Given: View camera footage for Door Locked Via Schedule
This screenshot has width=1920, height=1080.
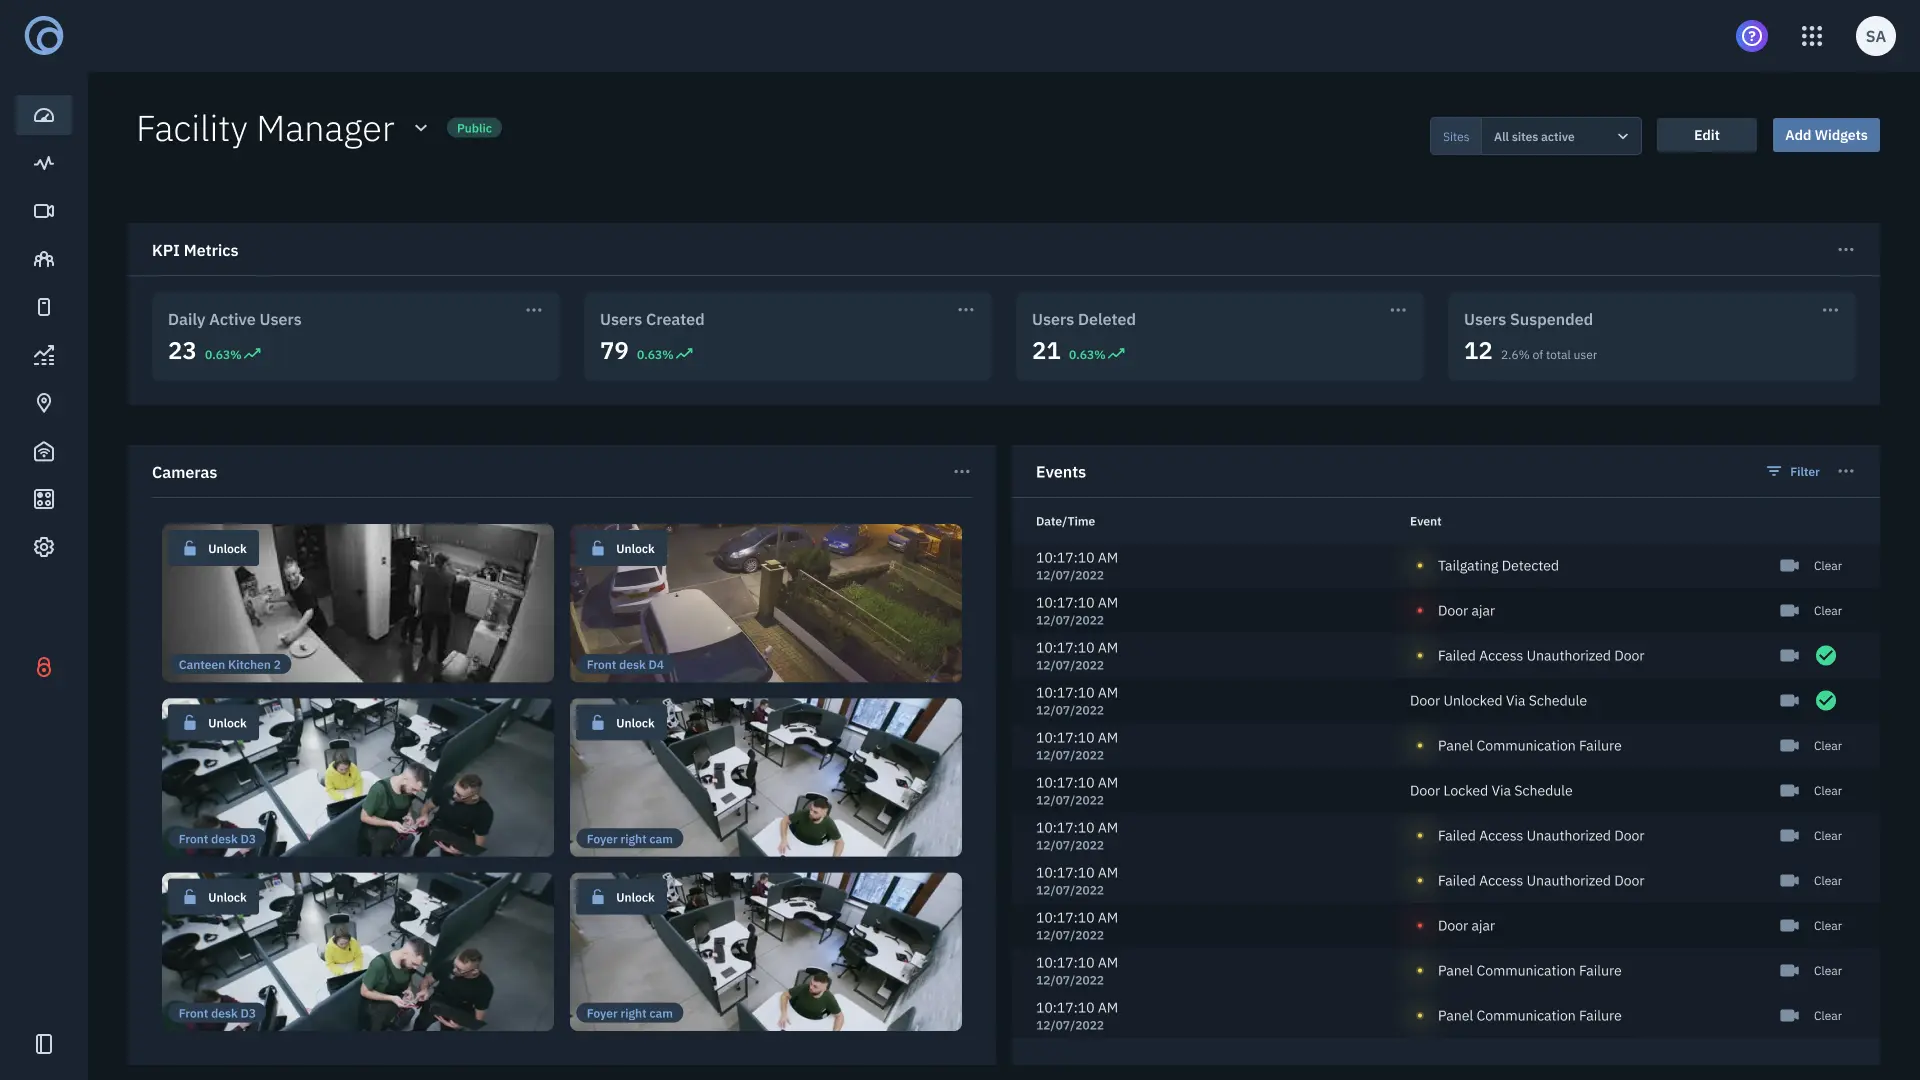Looking at the screenshot, I should pyautogui.click(x=1789, y=791).
